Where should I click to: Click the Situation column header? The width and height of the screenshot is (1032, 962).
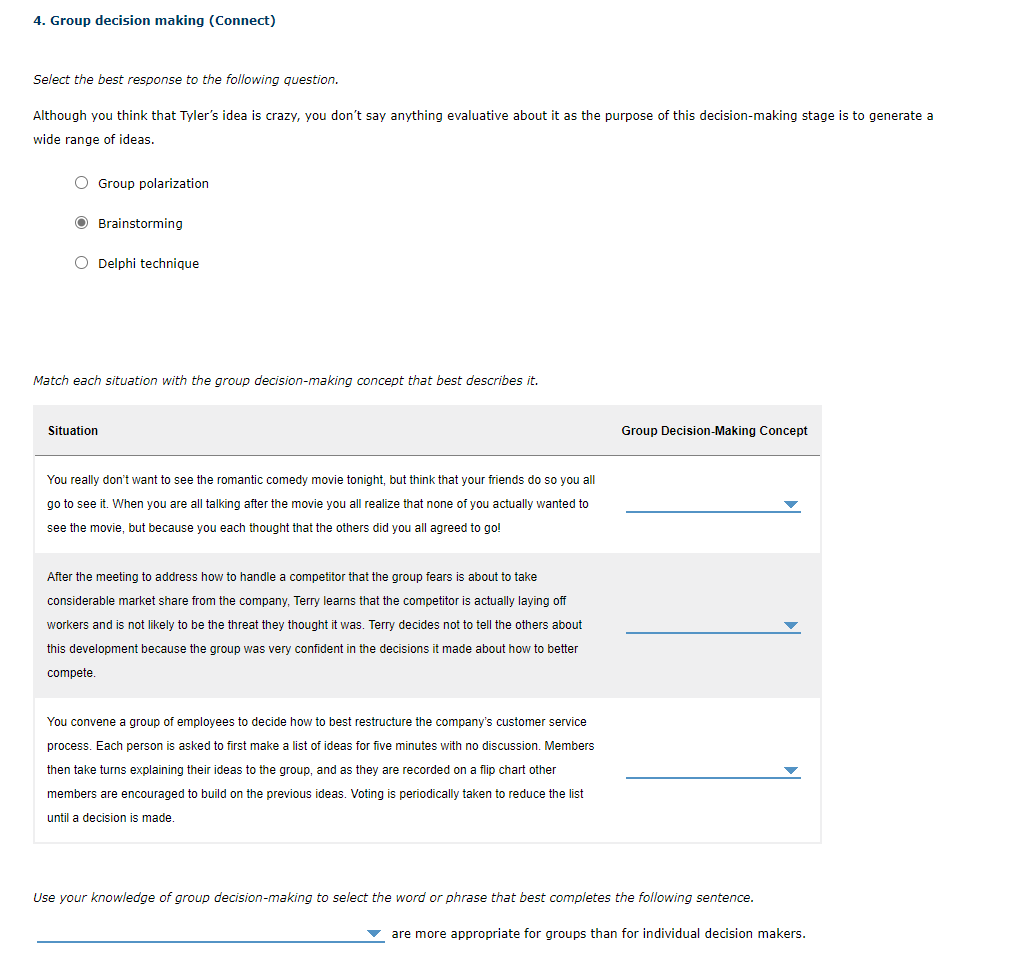tap(73, 430)
